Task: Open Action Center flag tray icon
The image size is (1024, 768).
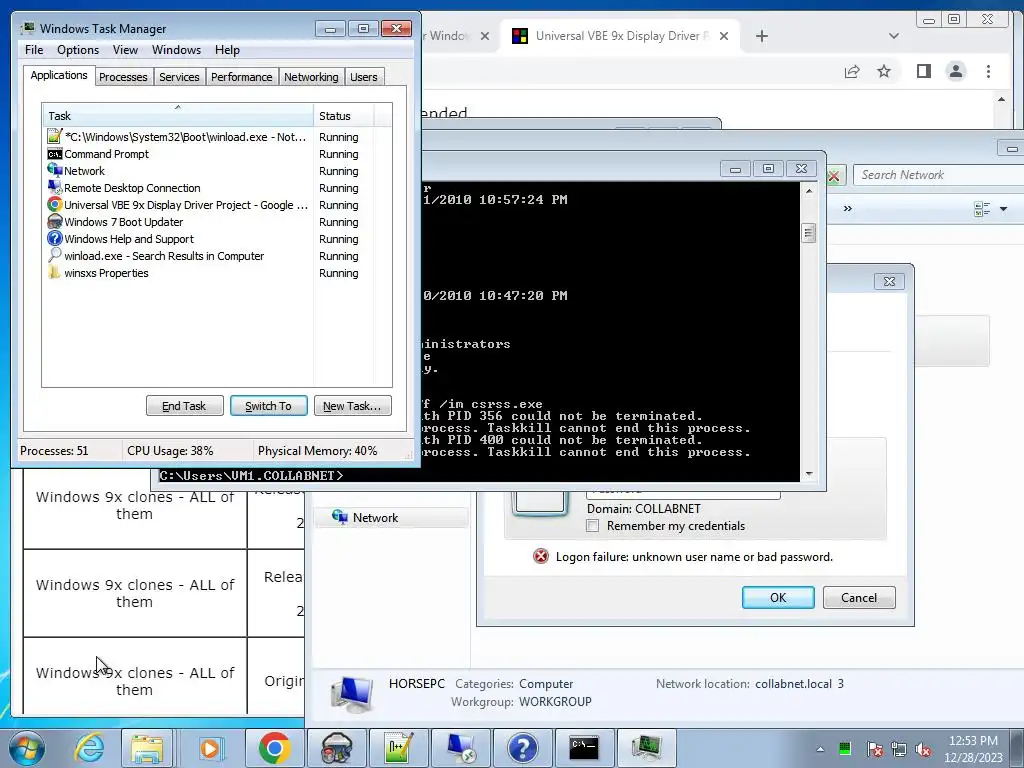Action: [874, 749]
